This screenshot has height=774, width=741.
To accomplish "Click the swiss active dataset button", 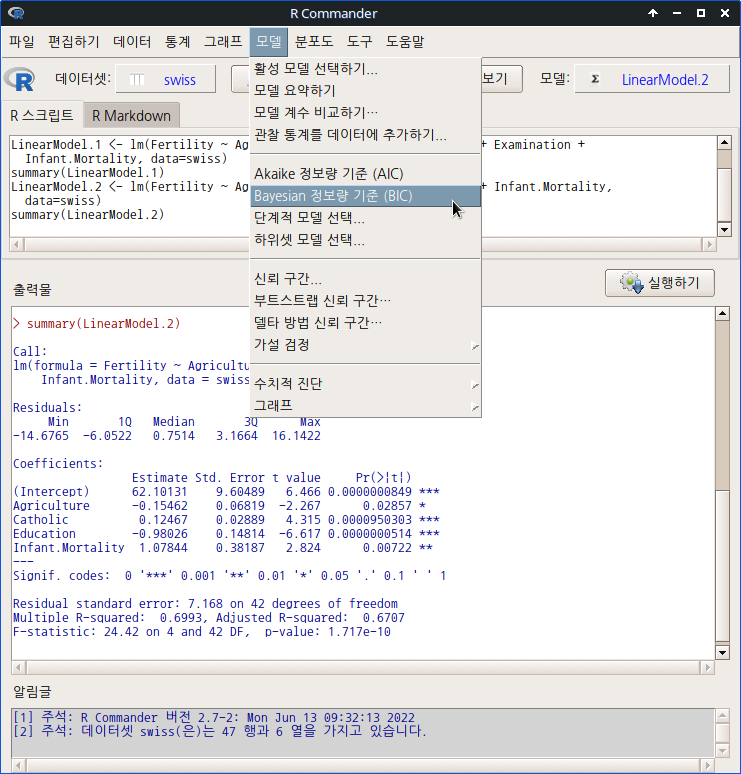I will tap(166, 79).
